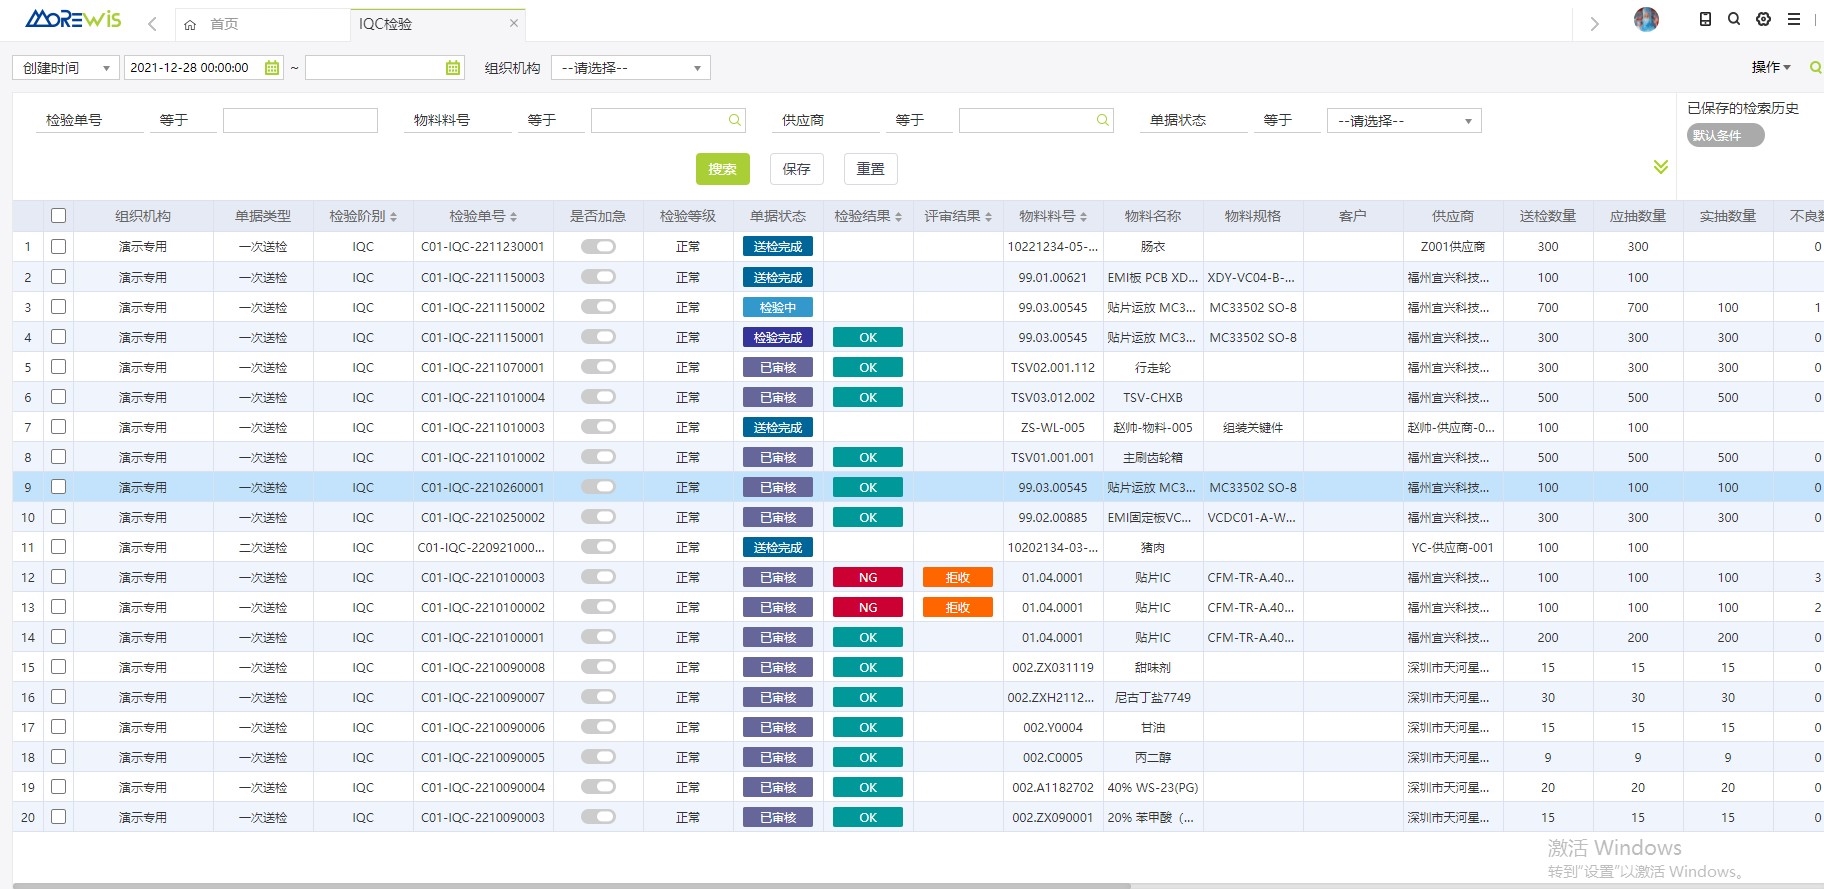Open the 组织机构 dropdown

click(630, 68)
